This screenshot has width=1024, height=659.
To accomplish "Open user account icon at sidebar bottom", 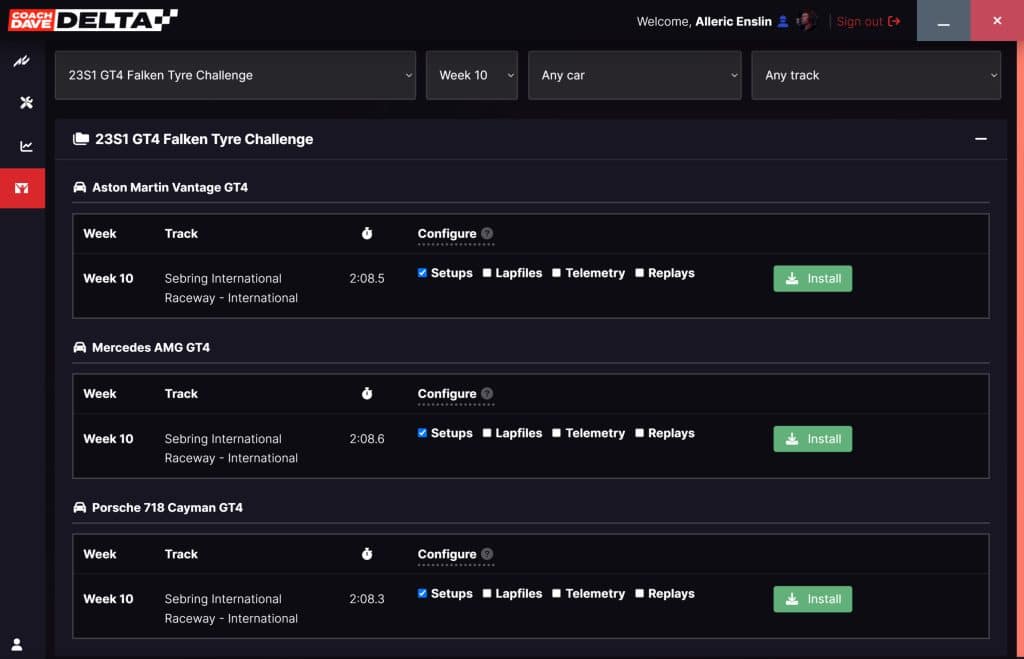I will 17,645.
